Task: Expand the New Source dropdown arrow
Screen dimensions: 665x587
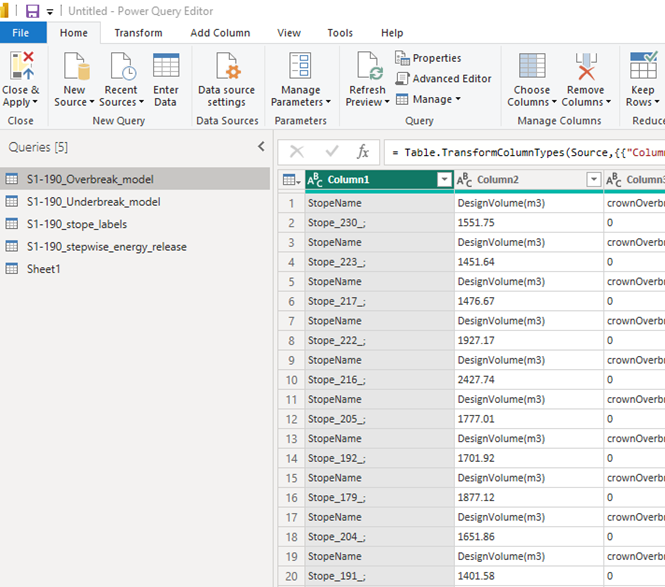Action: pyautogui.click(x=92, y=102)
